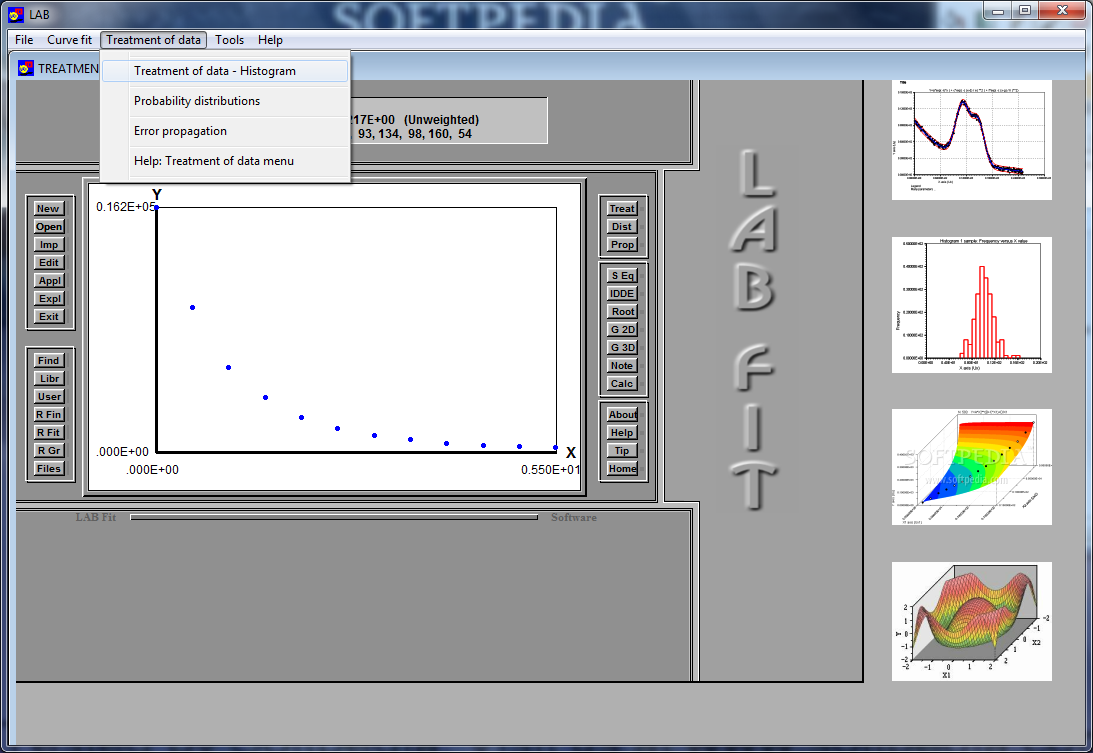Image resolution: width=1093 pixels, height=753 pixels.
Task: Click the Help panel button
Action: point(622,433)
